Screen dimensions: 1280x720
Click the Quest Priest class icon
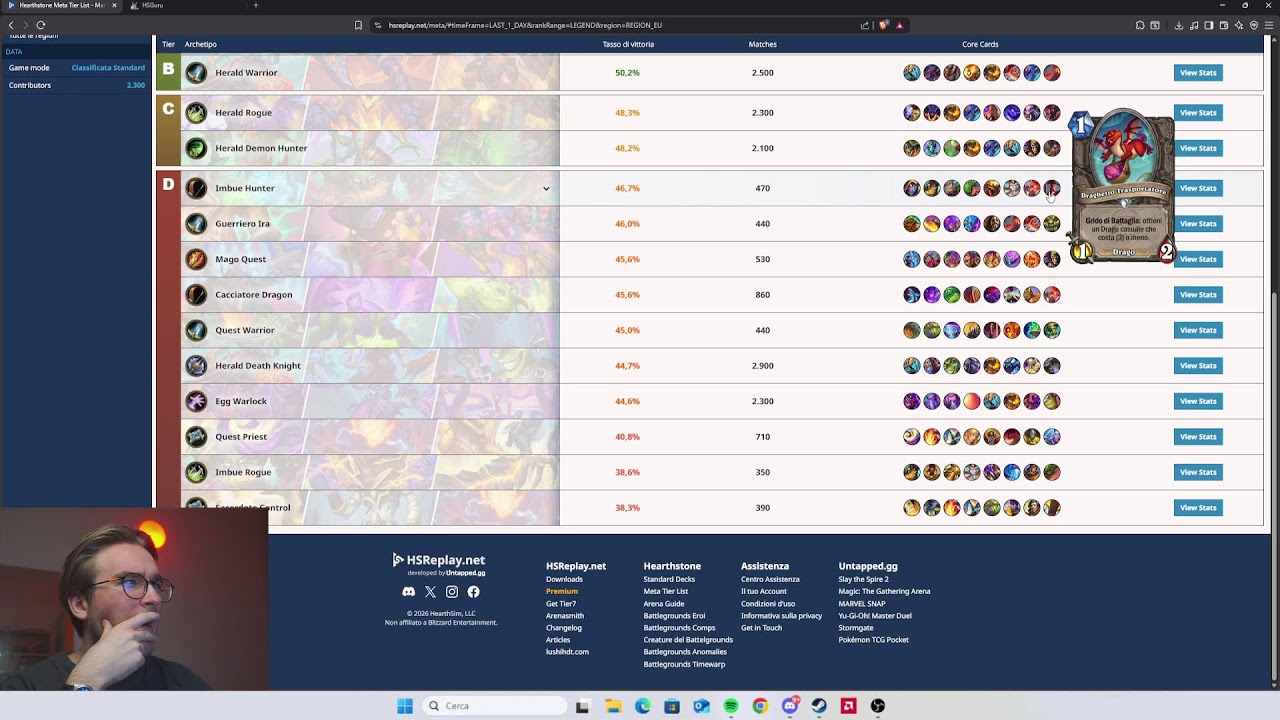coord(196,437)
